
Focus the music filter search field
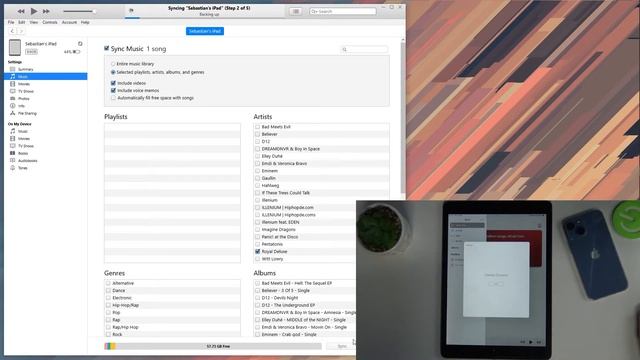click(x=364, y=49)
